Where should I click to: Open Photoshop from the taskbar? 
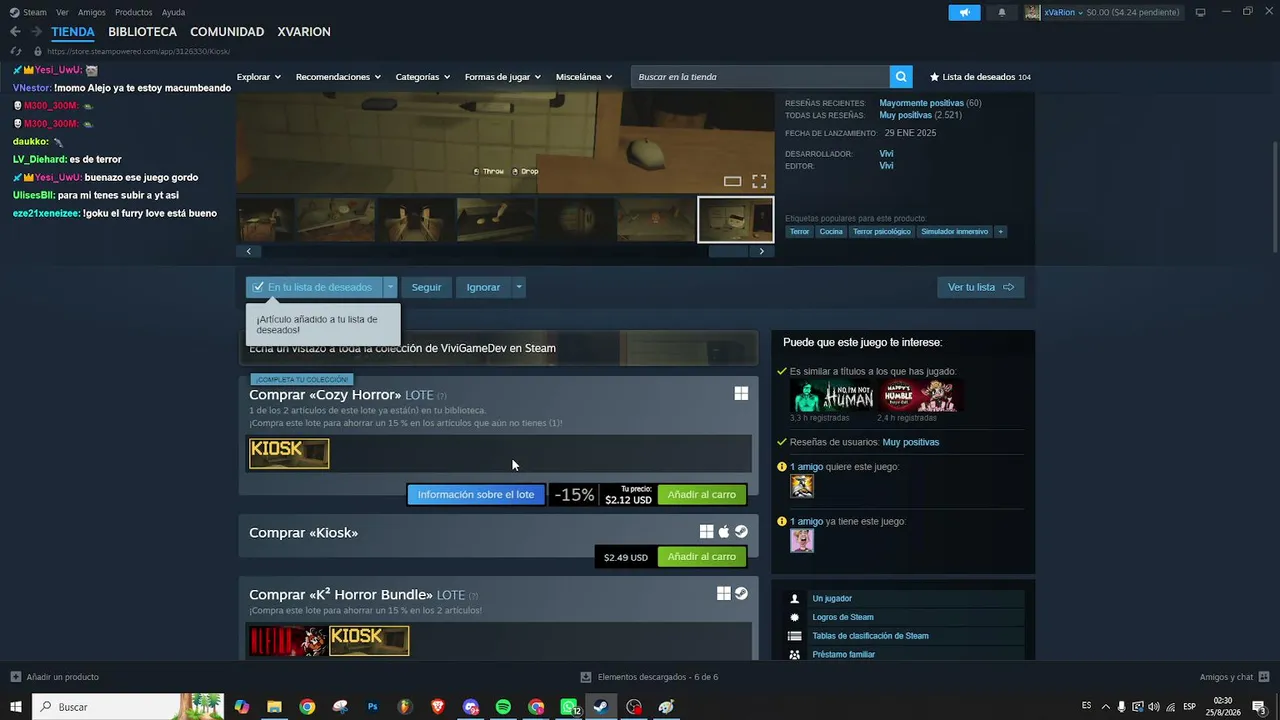[372, 707]
